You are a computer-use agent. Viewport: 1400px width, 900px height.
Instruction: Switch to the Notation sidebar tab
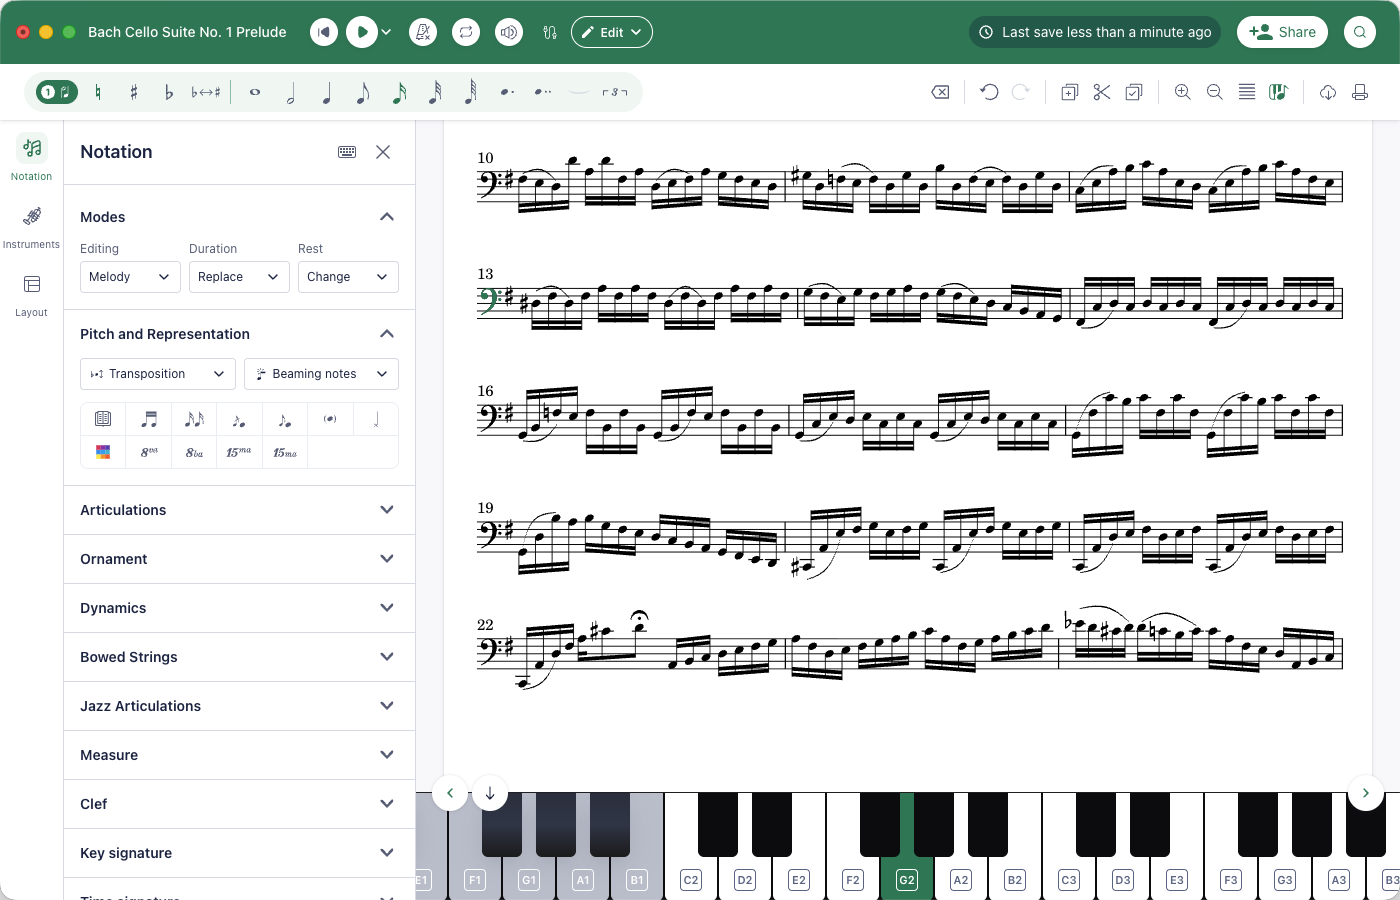coord(31,158)
